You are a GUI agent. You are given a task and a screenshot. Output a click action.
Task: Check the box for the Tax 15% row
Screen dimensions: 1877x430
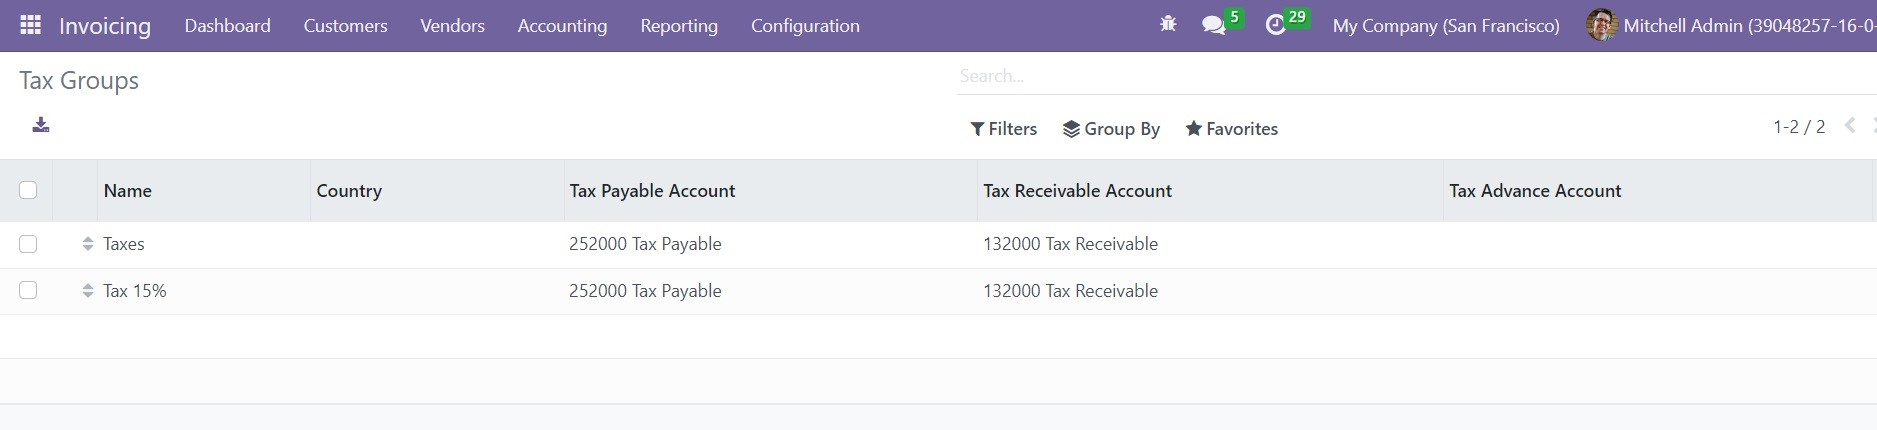tap(28, 290)
